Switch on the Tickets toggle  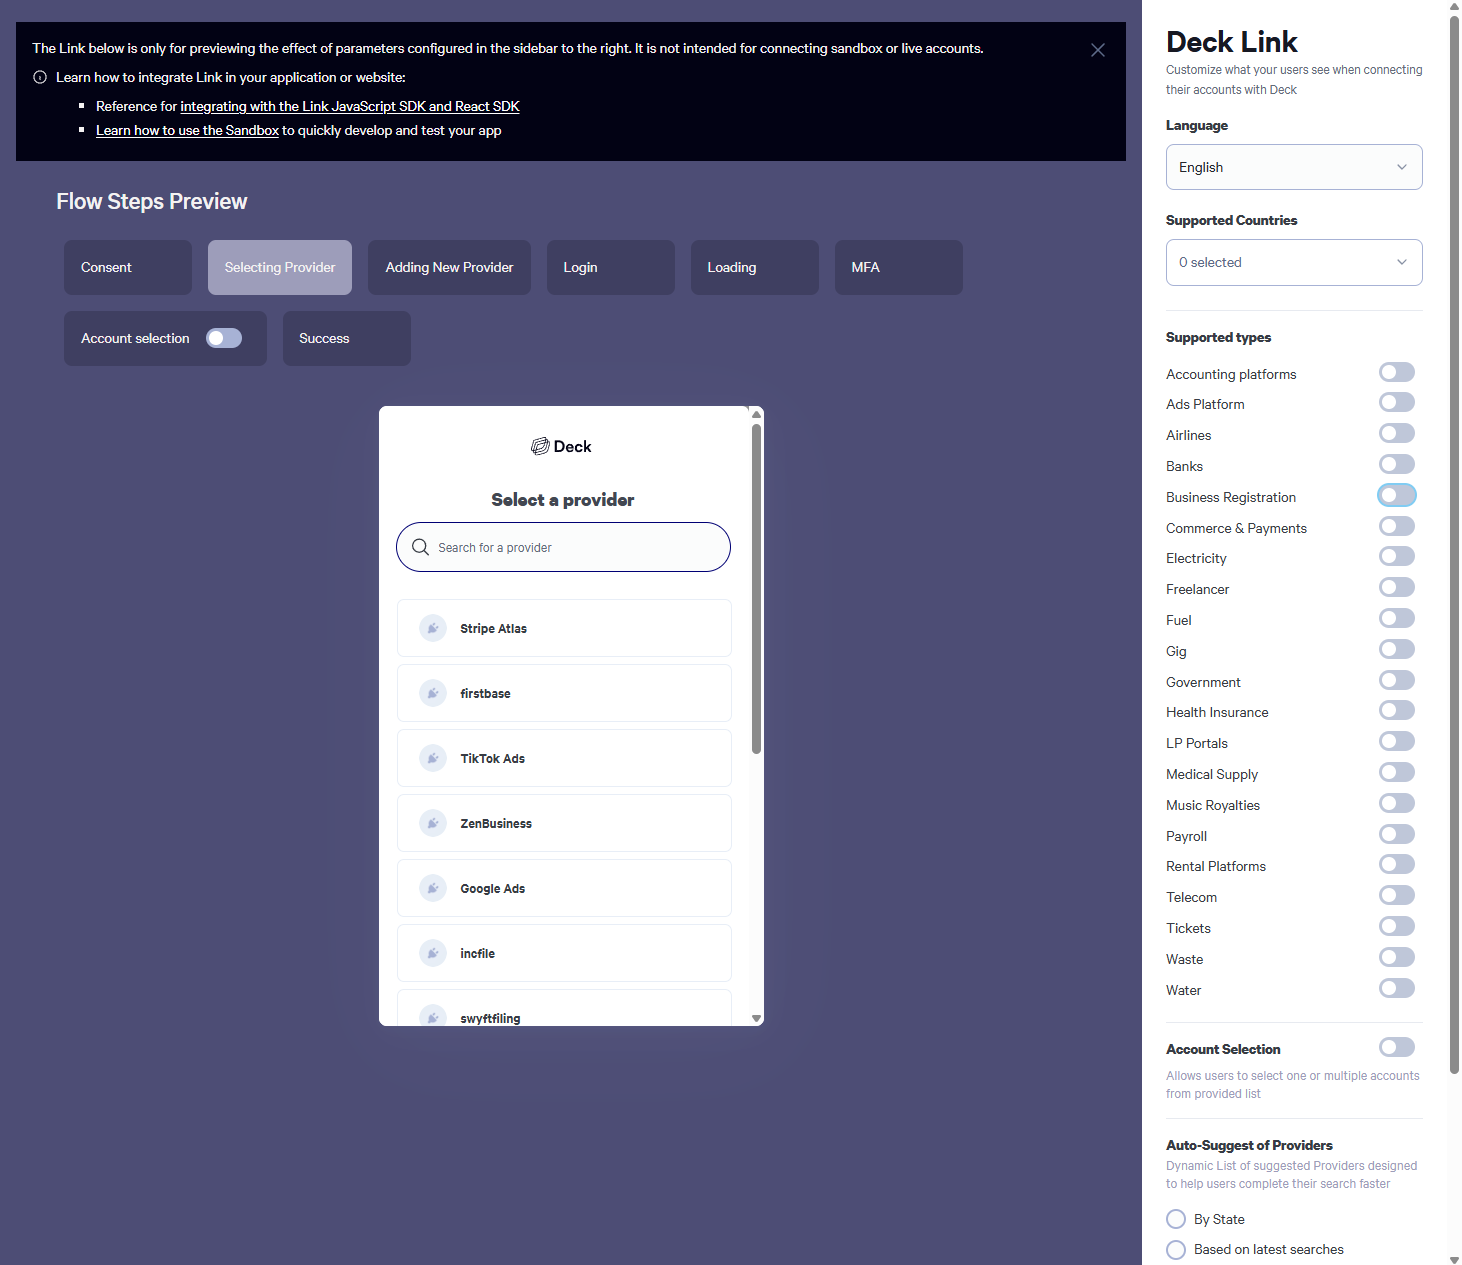[x=1397, y=926]
